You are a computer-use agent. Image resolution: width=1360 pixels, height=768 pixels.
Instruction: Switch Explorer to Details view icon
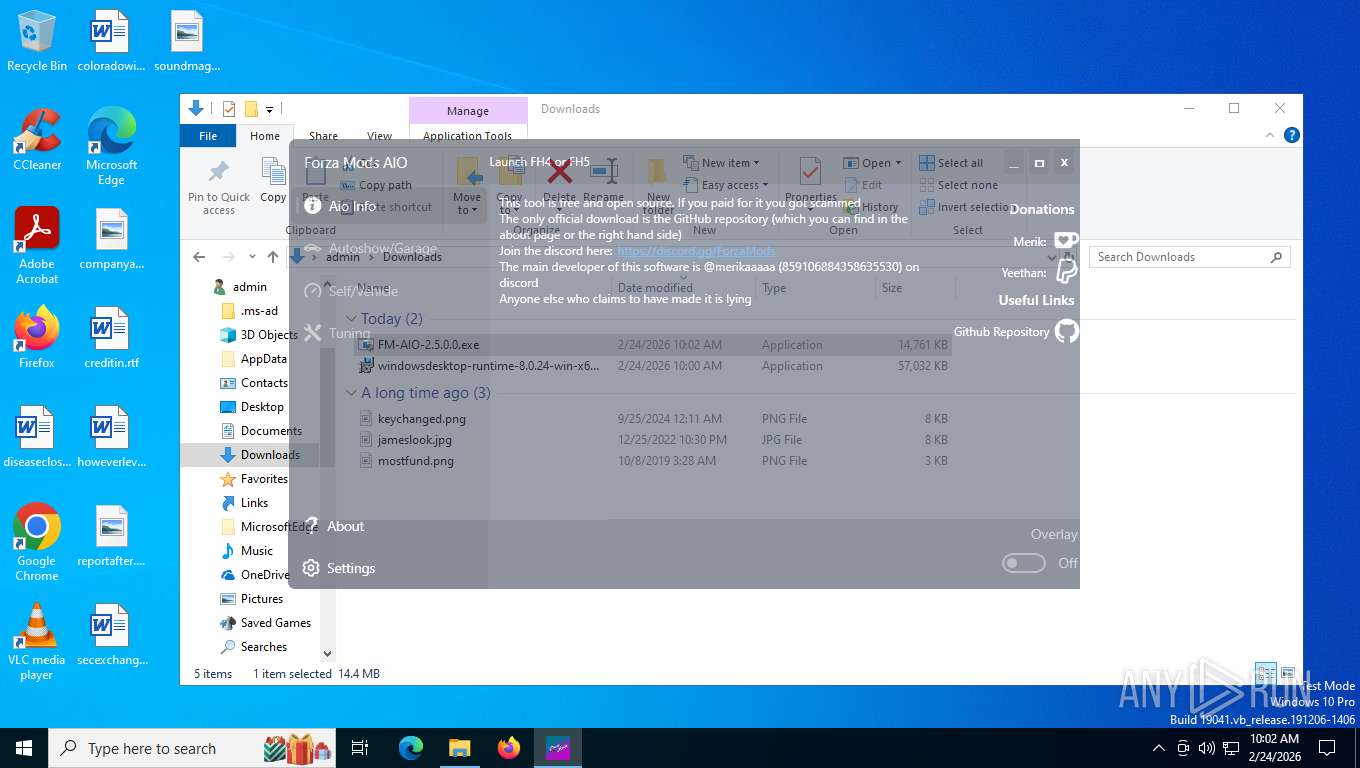pyautogui.click(x=1265, y=673)
